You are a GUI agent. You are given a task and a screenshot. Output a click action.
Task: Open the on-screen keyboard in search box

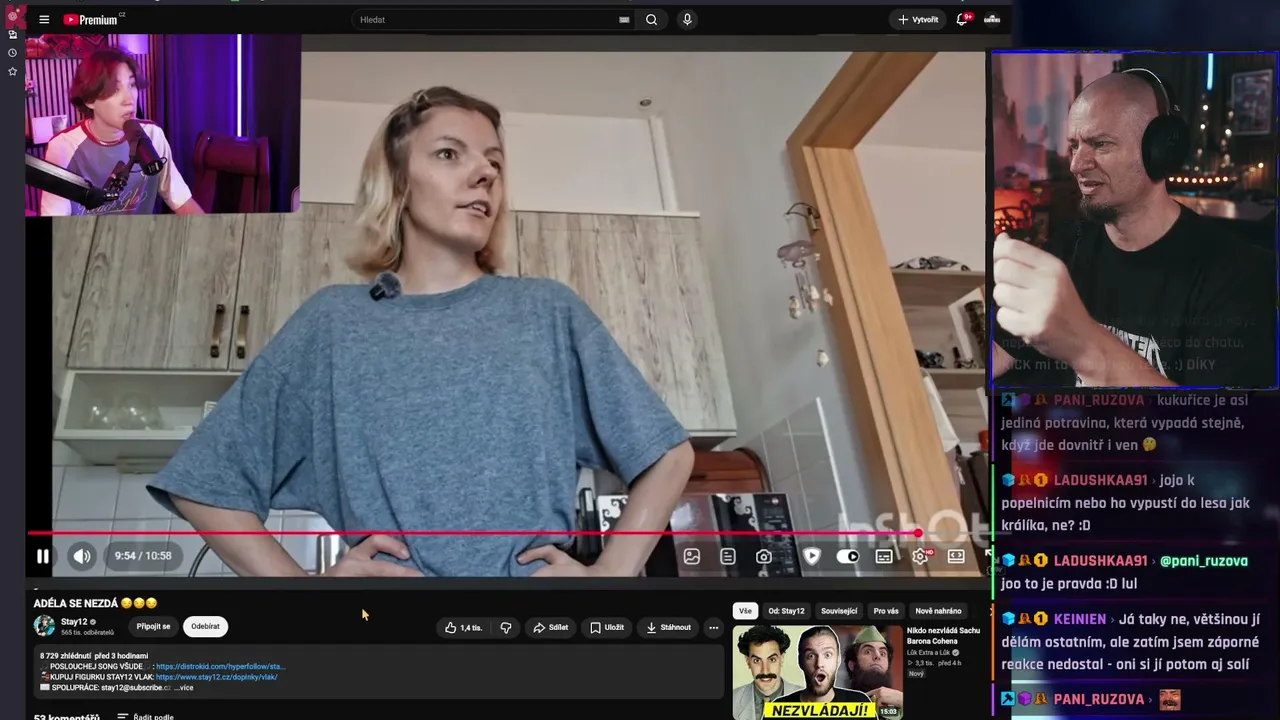pyautogui.click(x=624, y=20)
